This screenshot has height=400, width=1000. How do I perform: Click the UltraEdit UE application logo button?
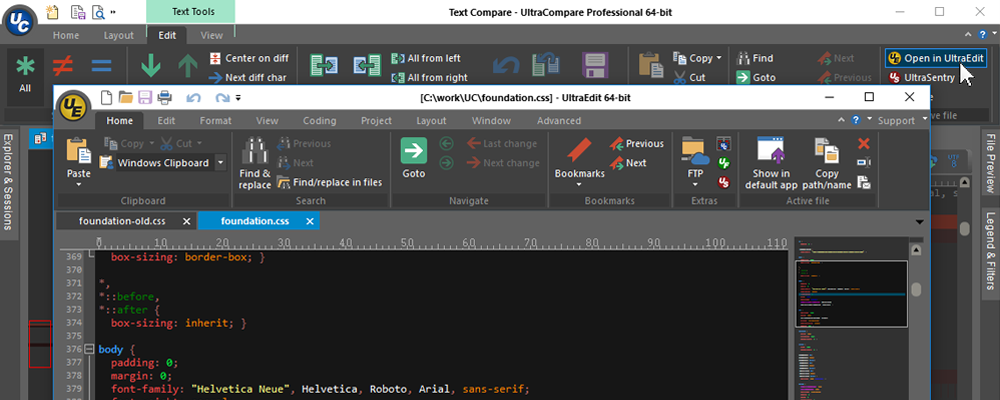(x=75, y=106)
